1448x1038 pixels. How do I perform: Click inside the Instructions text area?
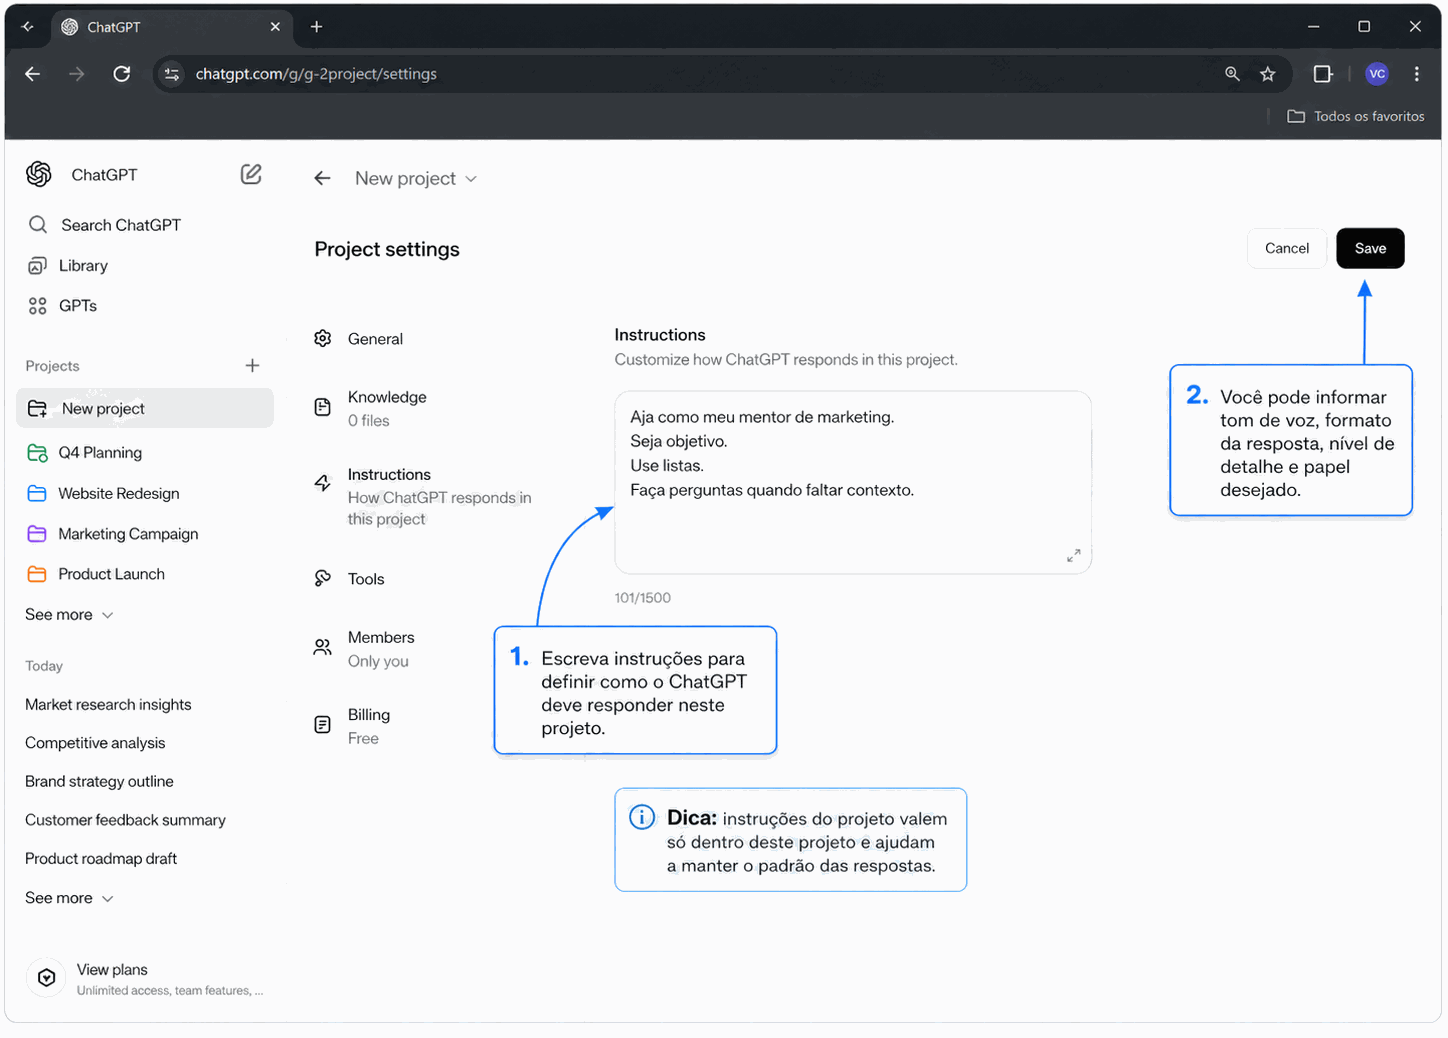tap(852, 520)
